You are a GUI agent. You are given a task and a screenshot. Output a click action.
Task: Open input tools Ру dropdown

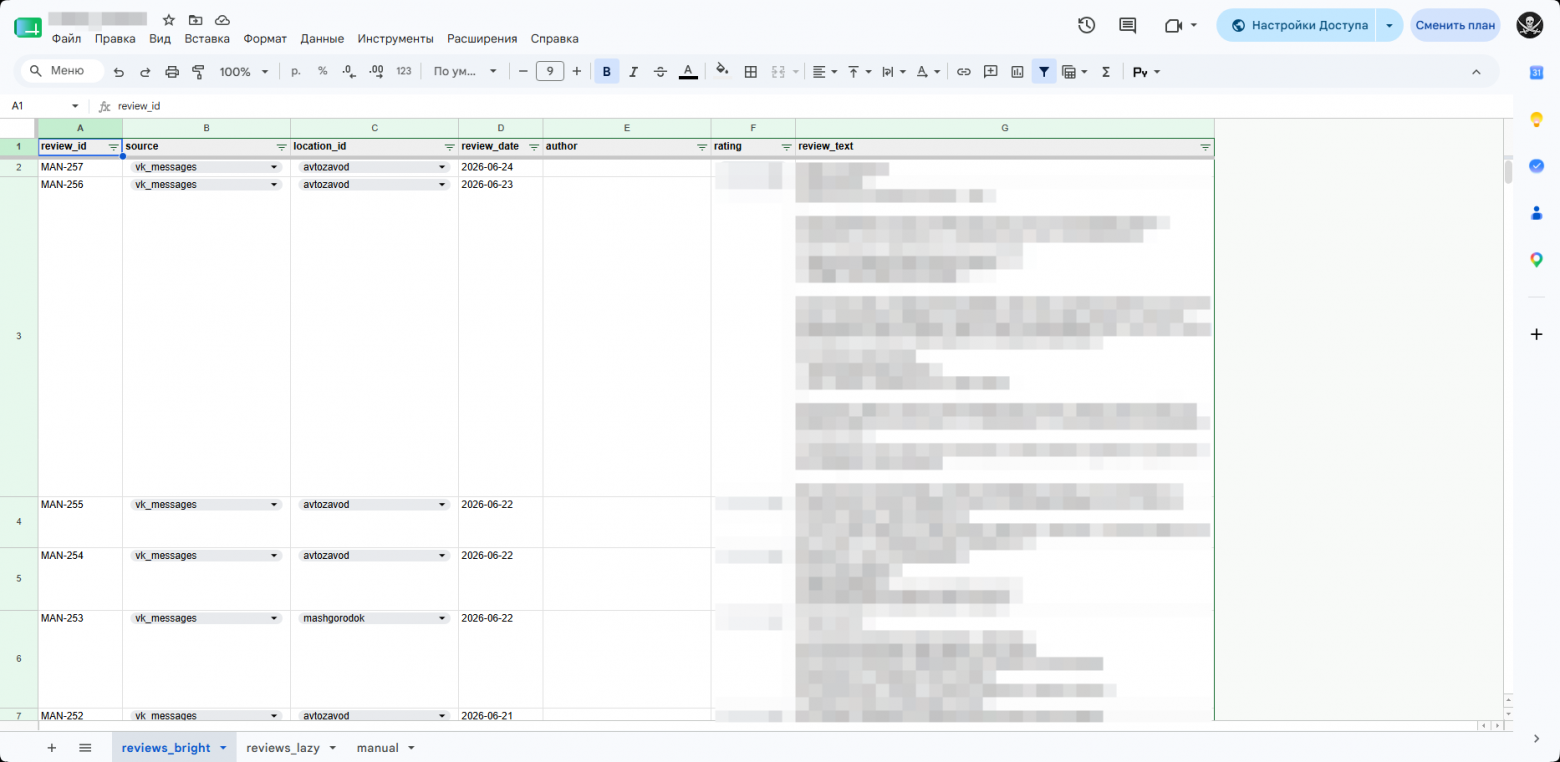tap(1146, 71)
